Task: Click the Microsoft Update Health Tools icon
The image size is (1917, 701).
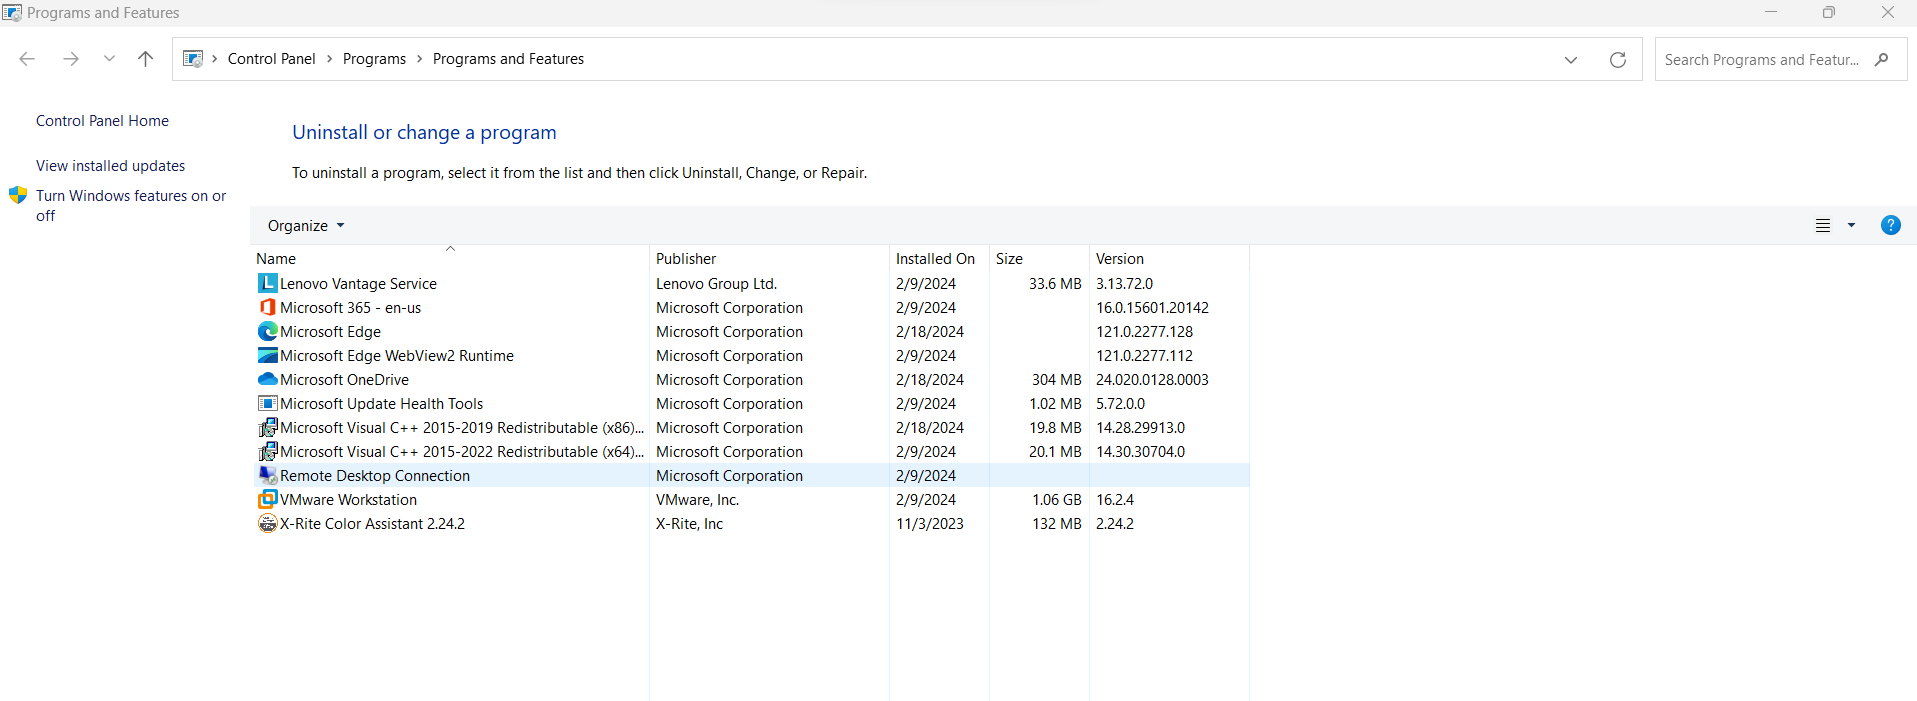Action: 267,403
